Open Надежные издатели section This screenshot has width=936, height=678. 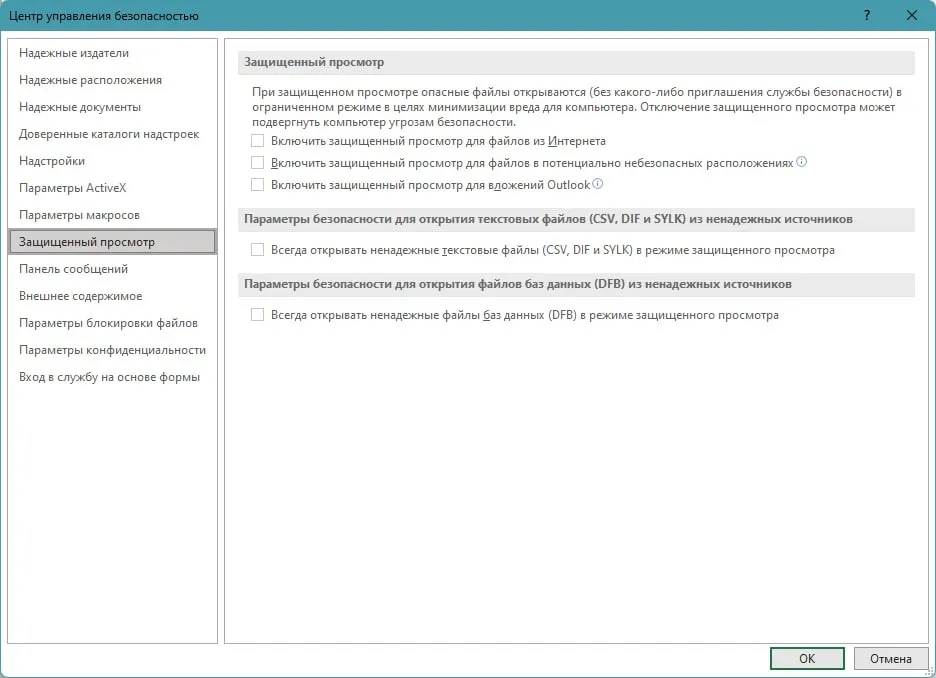74,53
